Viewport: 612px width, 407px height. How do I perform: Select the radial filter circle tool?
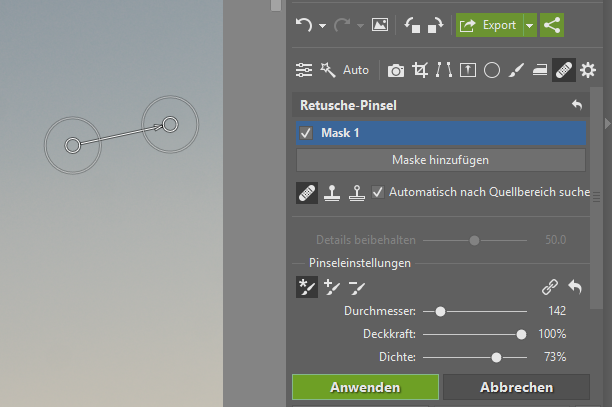click(491, 70)
